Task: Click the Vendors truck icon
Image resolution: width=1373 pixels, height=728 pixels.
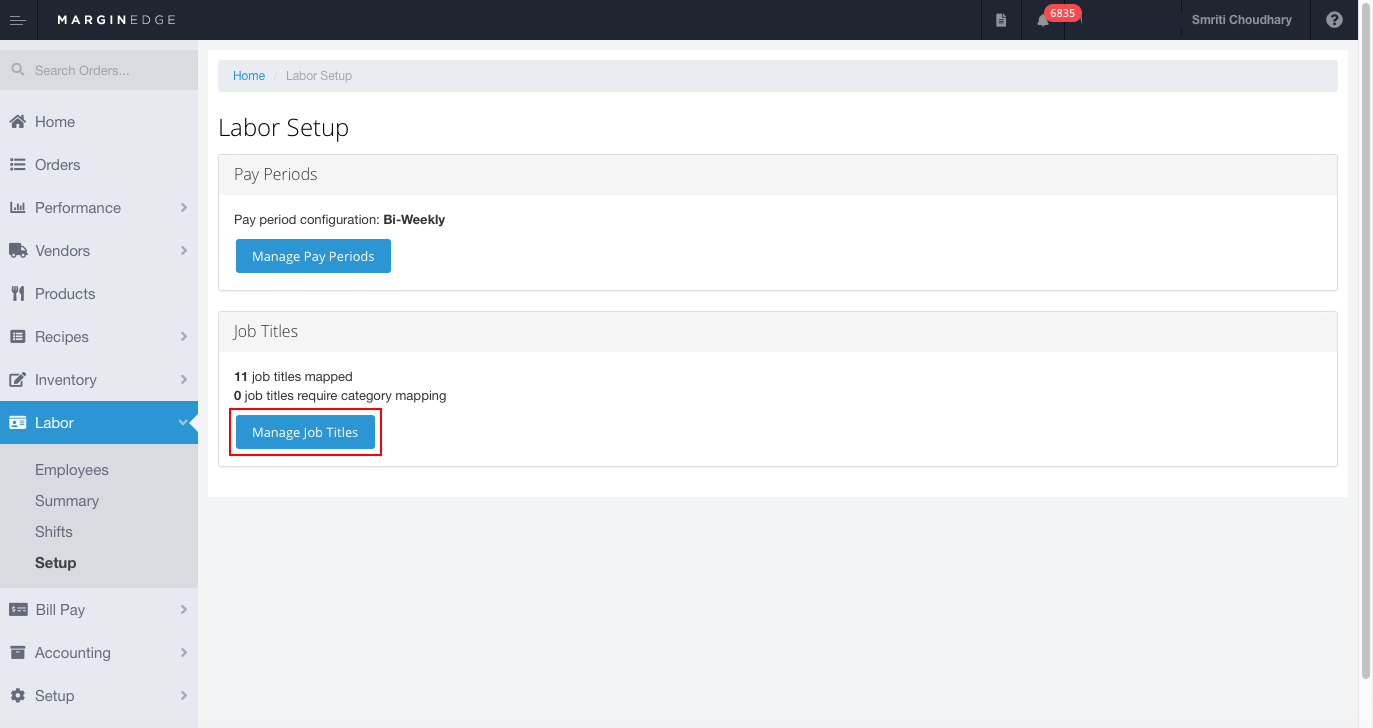Action: 17,250
